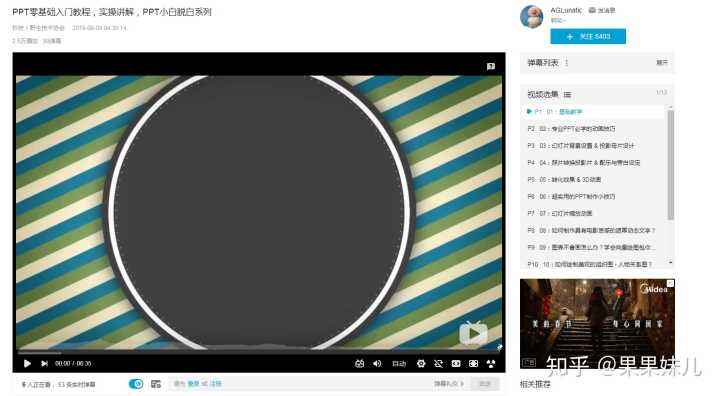Follow AGLunatic with the blue button
720x396 pixels.
(x=588, y=36)
